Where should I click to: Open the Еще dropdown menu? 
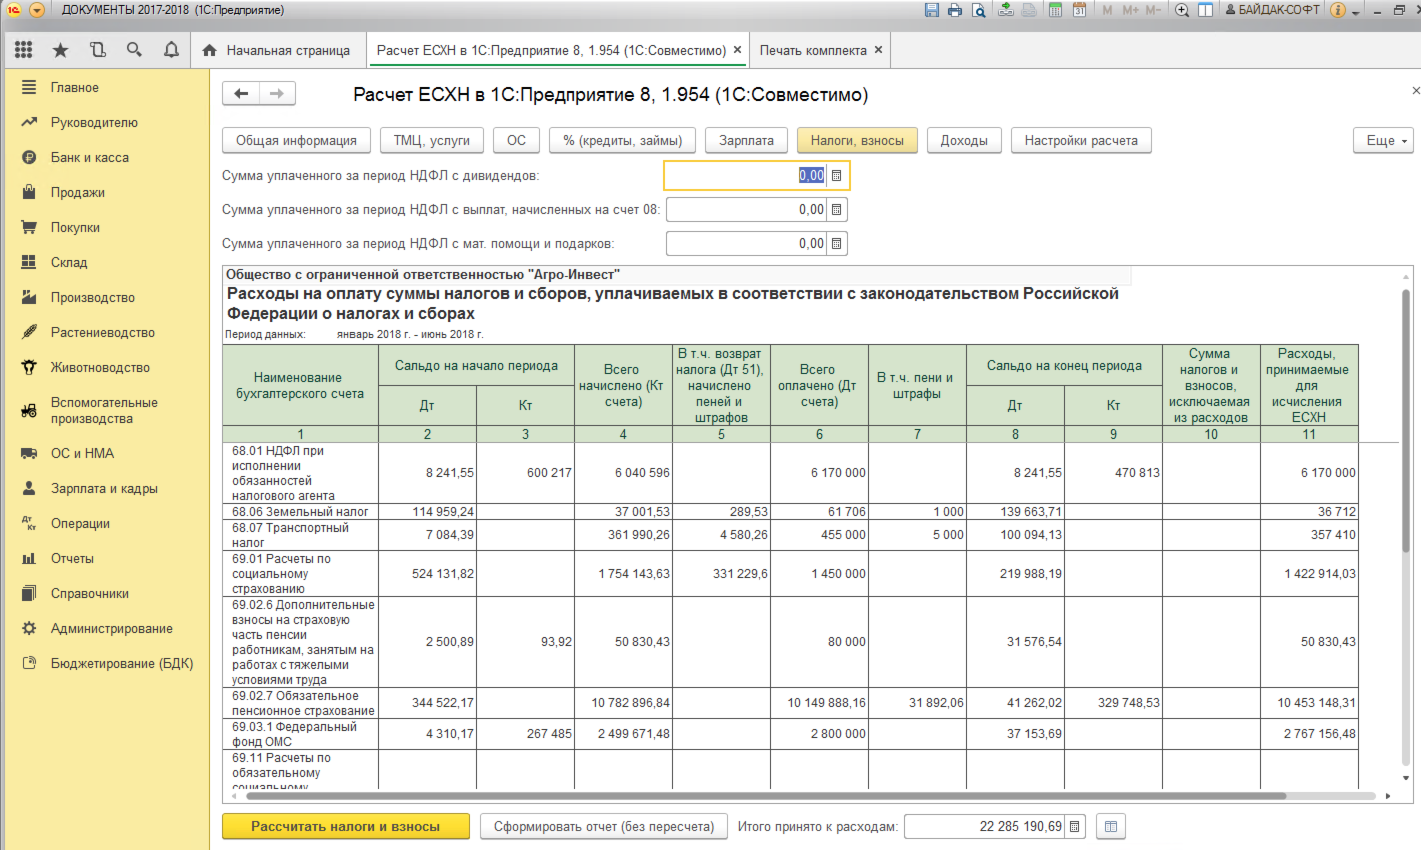pyautogui.click(x=1384, y=141)
